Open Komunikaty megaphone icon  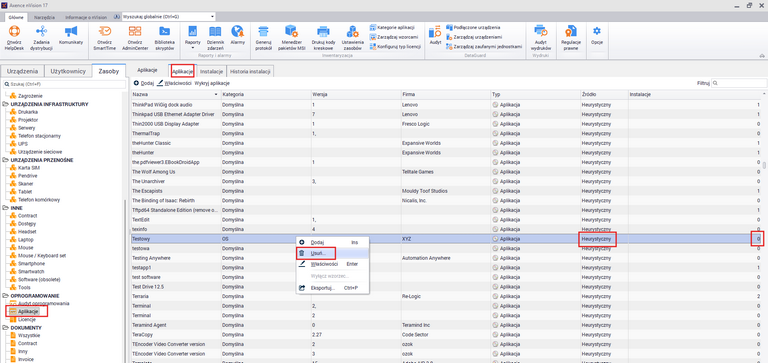click(71, 35)
